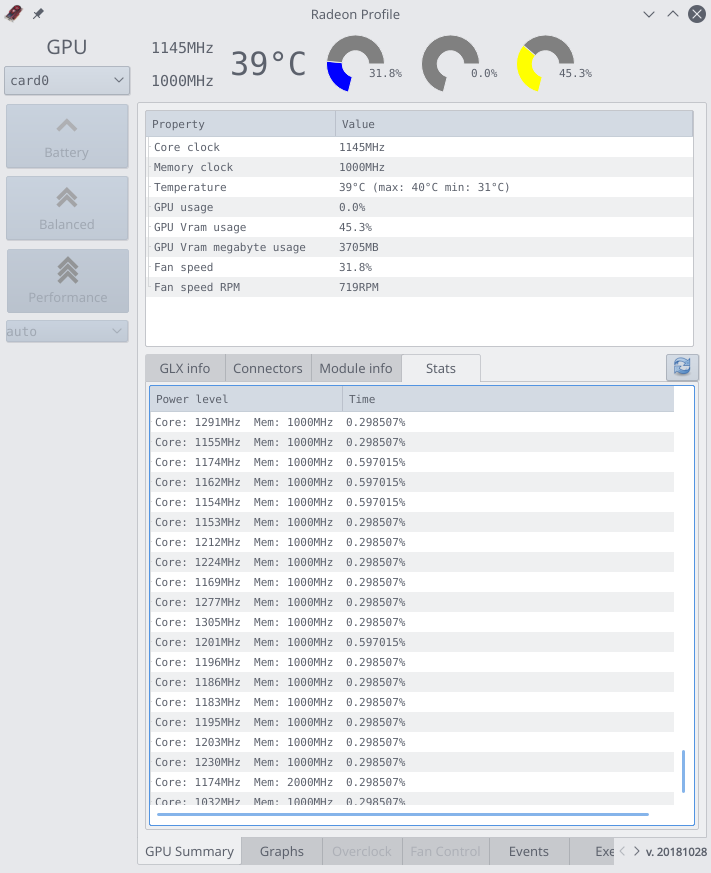This screenshot has height=873, width=711.
Task: Click the Value column header
Action: [x=514, y=124]
